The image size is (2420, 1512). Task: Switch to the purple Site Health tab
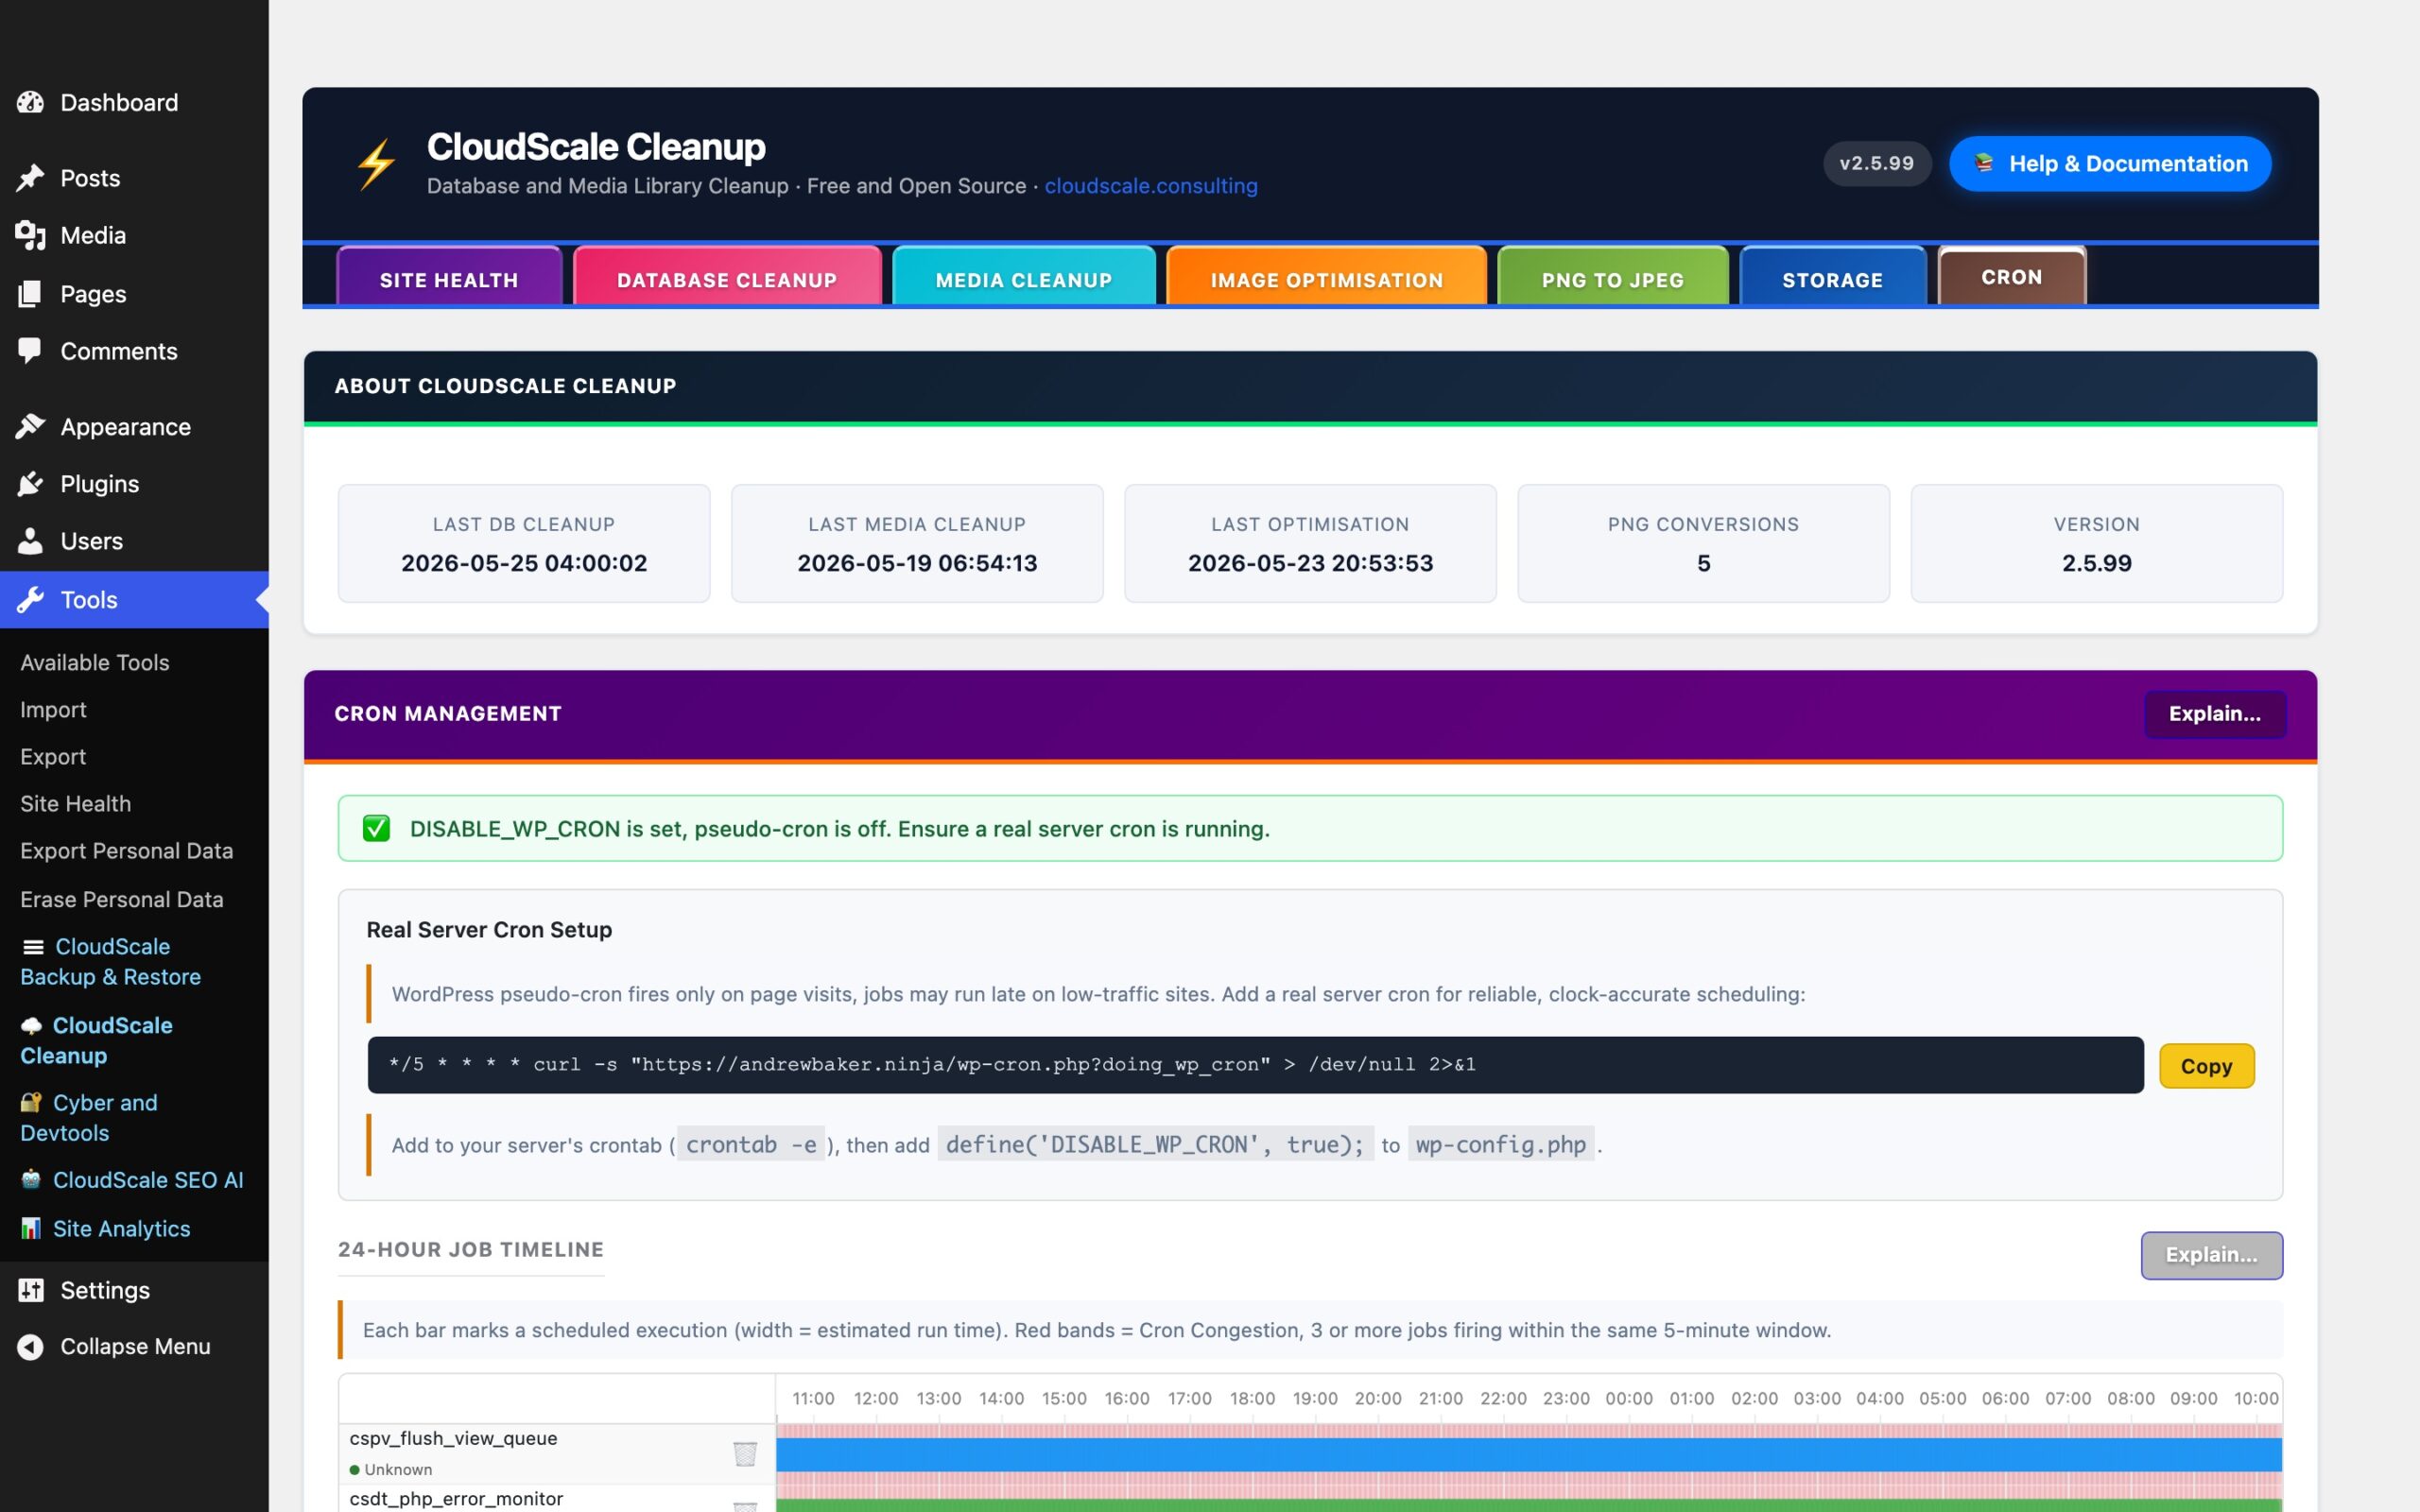449,276
